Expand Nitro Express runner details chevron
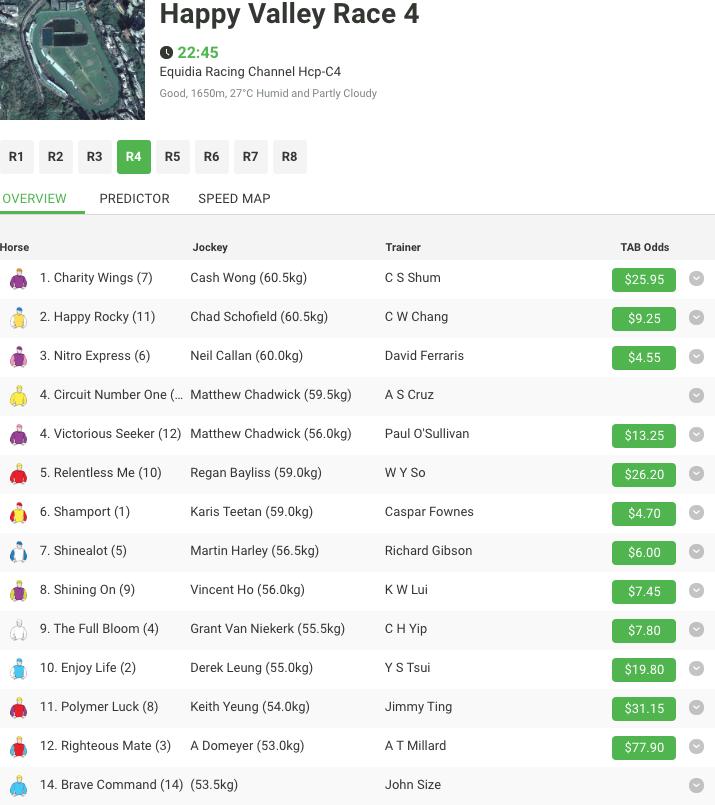The image size is (715, 805). coord(697,357)
